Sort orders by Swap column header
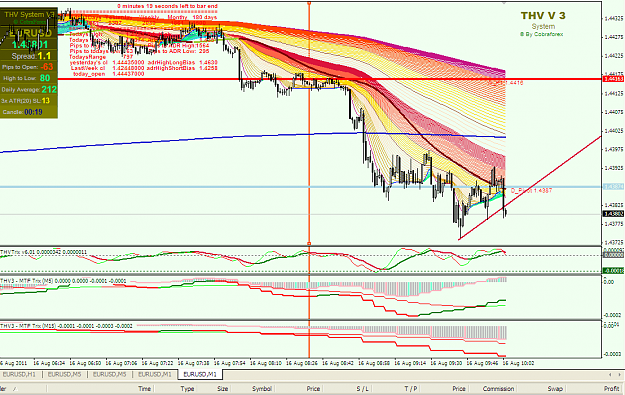The width and height of the screenshot is (625, 395). (x=555, y=389)
